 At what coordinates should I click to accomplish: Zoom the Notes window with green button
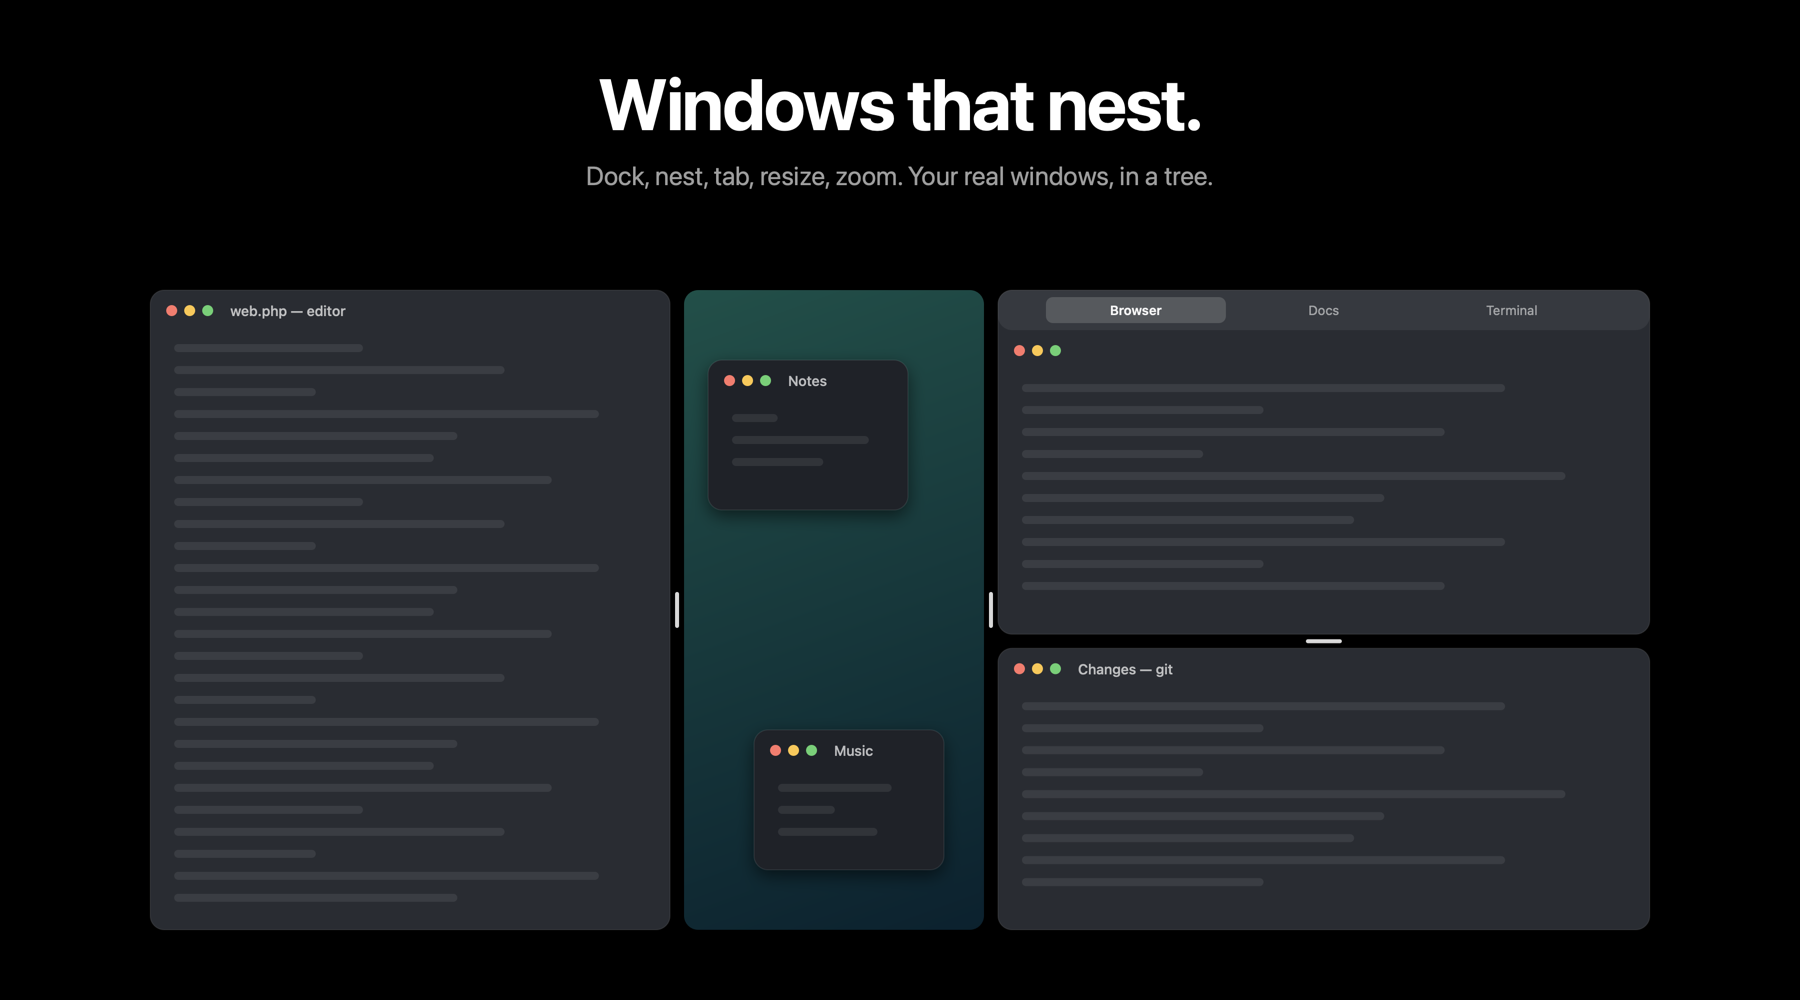click(x=766, y=381)
